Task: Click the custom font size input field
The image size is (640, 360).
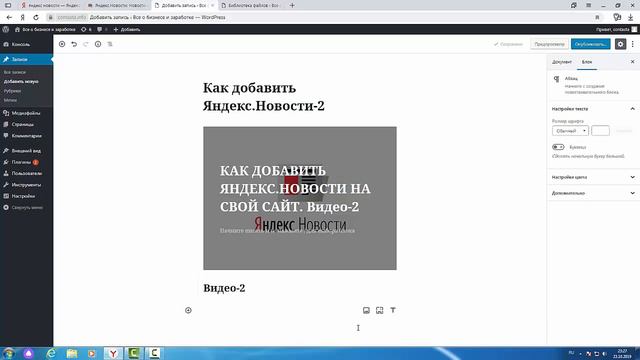Action: 600,131
